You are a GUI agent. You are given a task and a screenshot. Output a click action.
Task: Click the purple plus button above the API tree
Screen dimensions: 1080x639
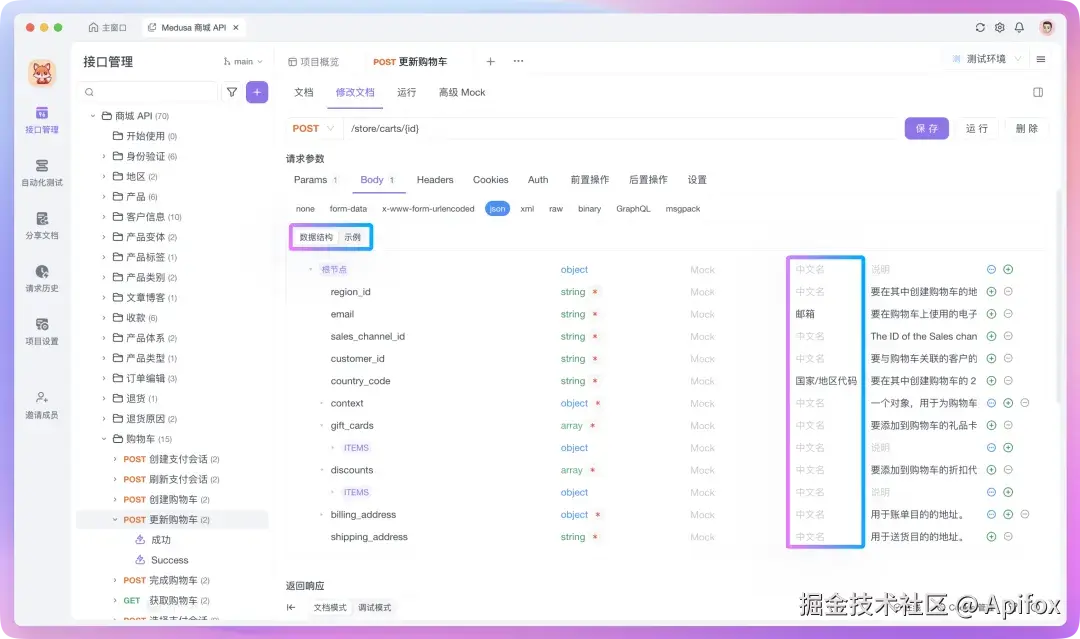pyautogui.click(x=257, y=91)
